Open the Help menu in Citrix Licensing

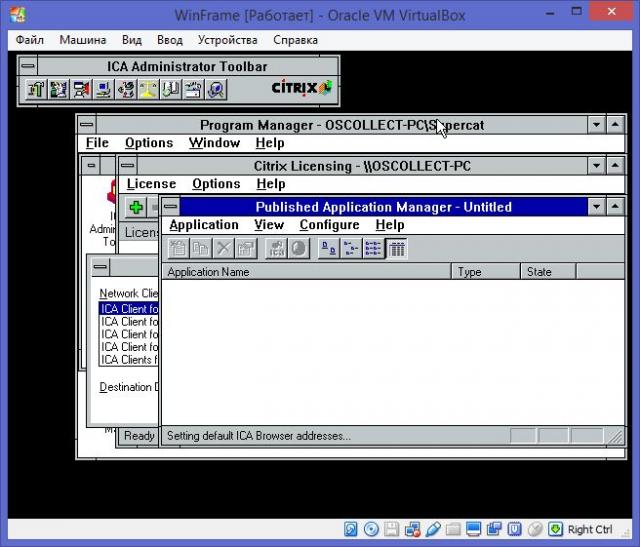tap(271, 184)
